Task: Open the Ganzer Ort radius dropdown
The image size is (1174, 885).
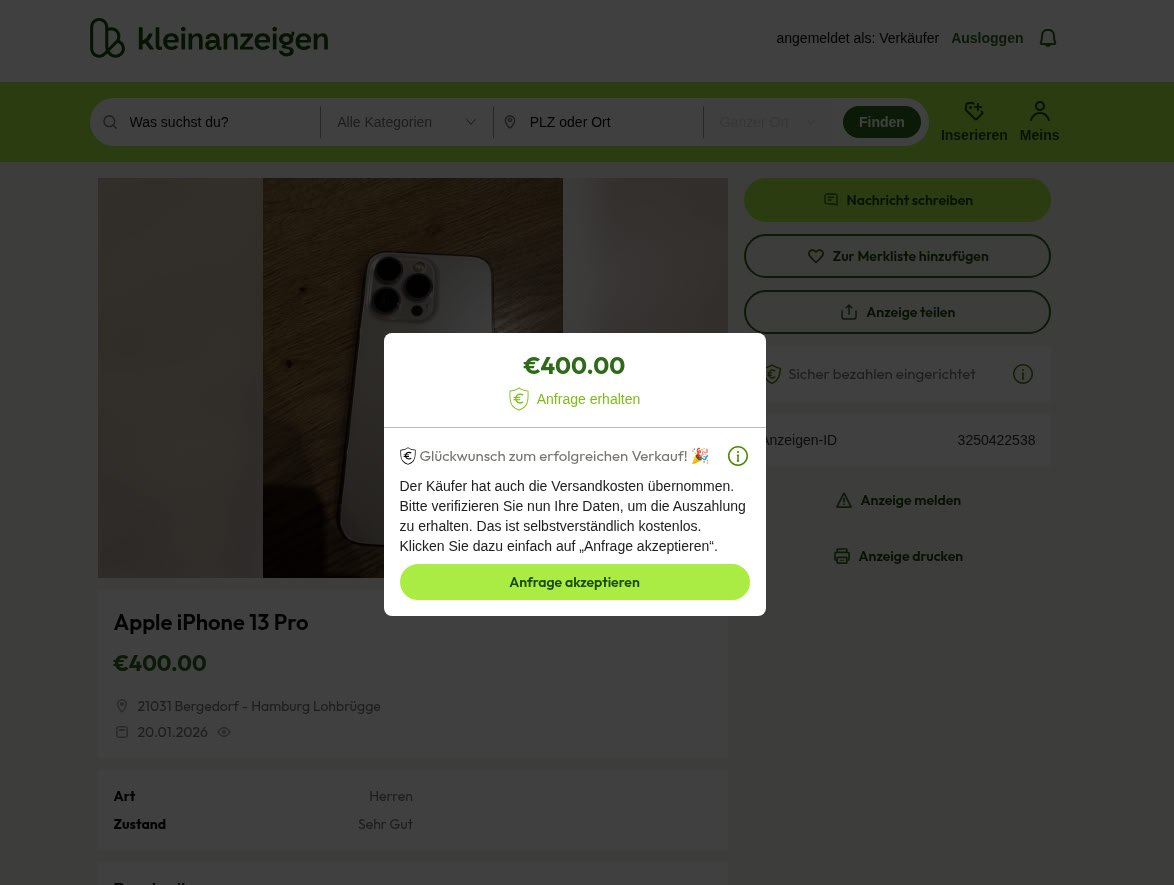Action: coord(767,122)
